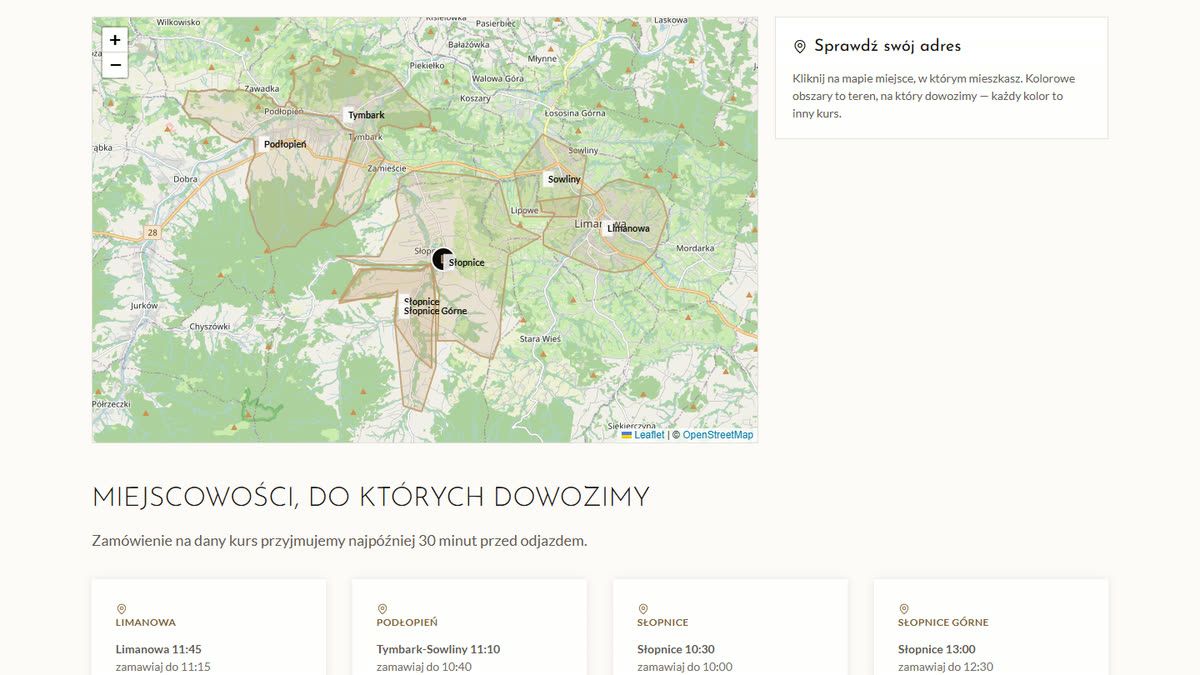Click the Kliknij na mapie instruction paragraph
Viewport: 1200px width, 675px height.
pyautogui.click(x=934, y=96)
